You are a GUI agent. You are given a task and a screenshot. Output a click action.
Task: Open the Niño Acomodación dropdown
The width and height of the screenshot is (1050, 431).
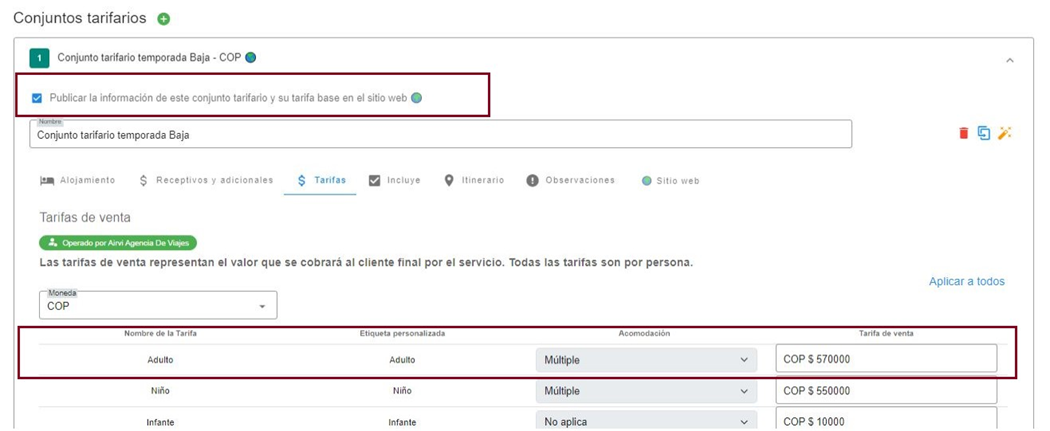click(646, 391)
